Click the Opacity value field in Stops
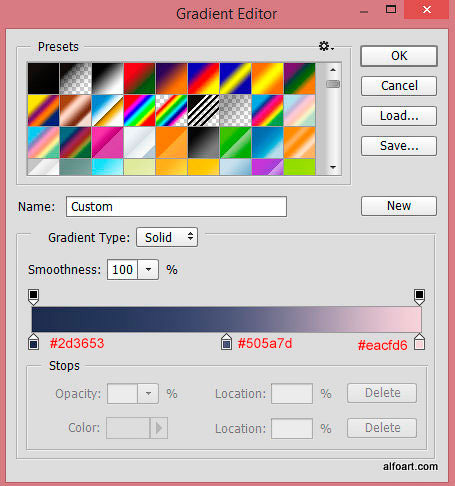This screenshot has height=486, width=455. pyautogui.click(x=122, y=394)
